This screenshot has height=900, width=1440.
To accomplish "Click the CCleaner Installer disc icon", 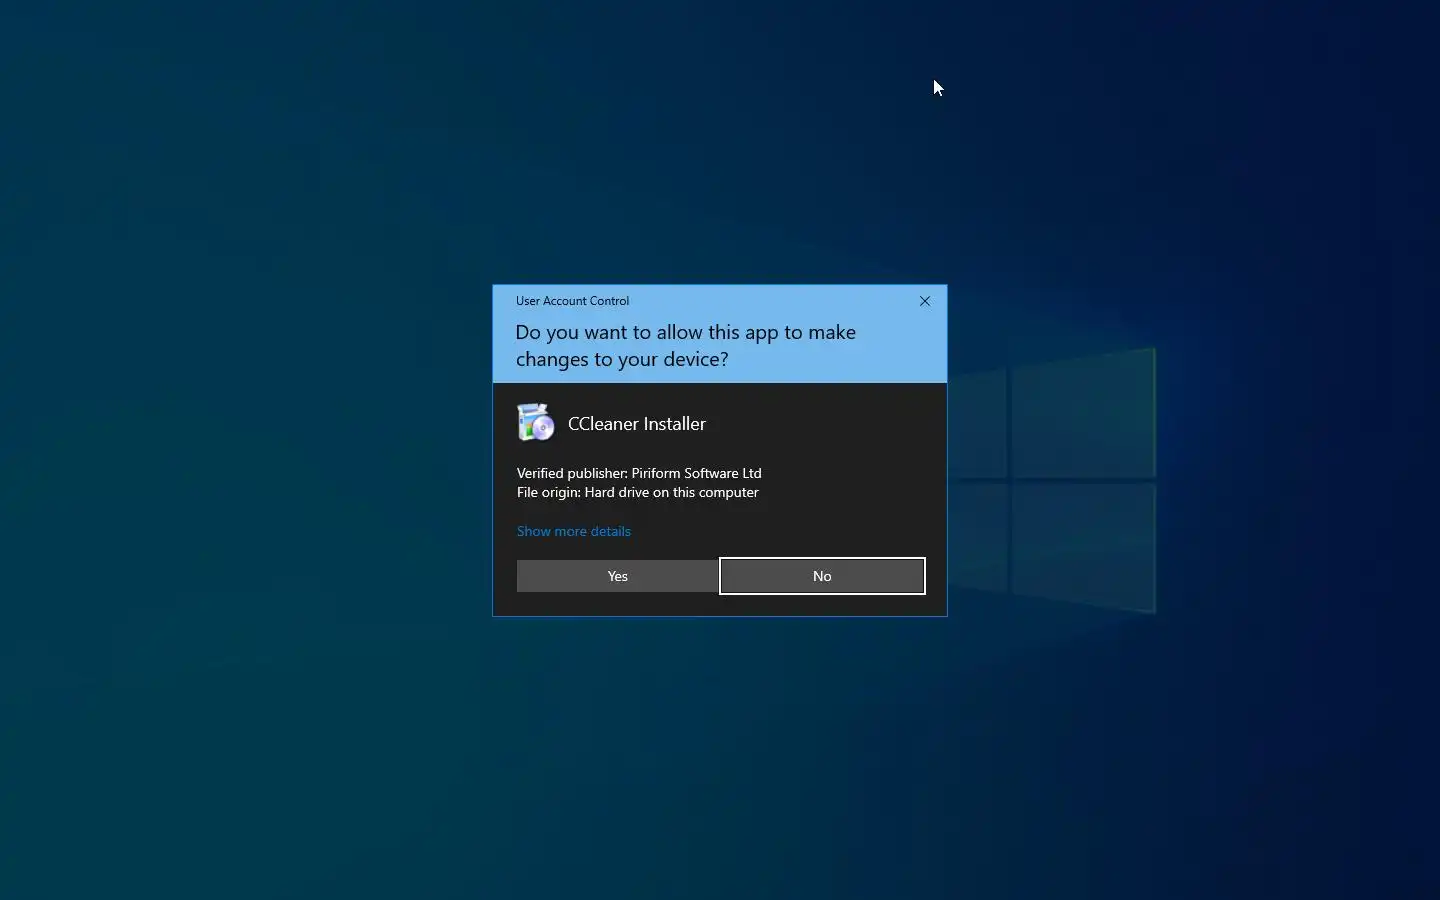I will click(536, 423).
